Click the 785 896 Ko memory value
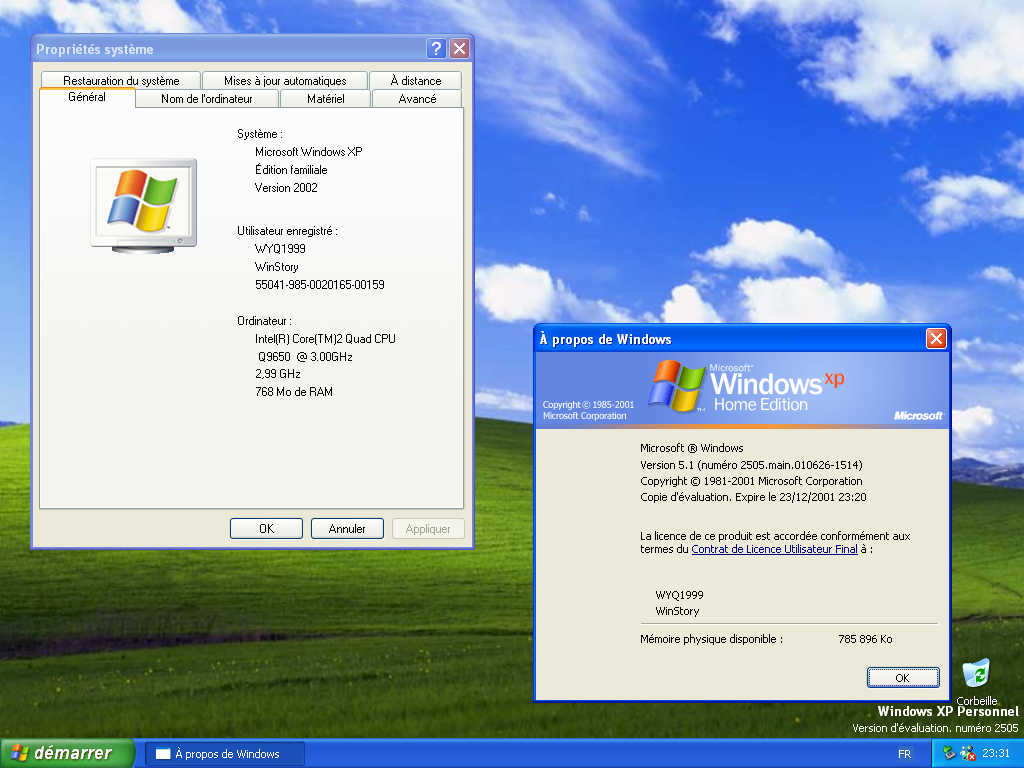The width and height of the screenshot is (1024, 768). point(865,639)
